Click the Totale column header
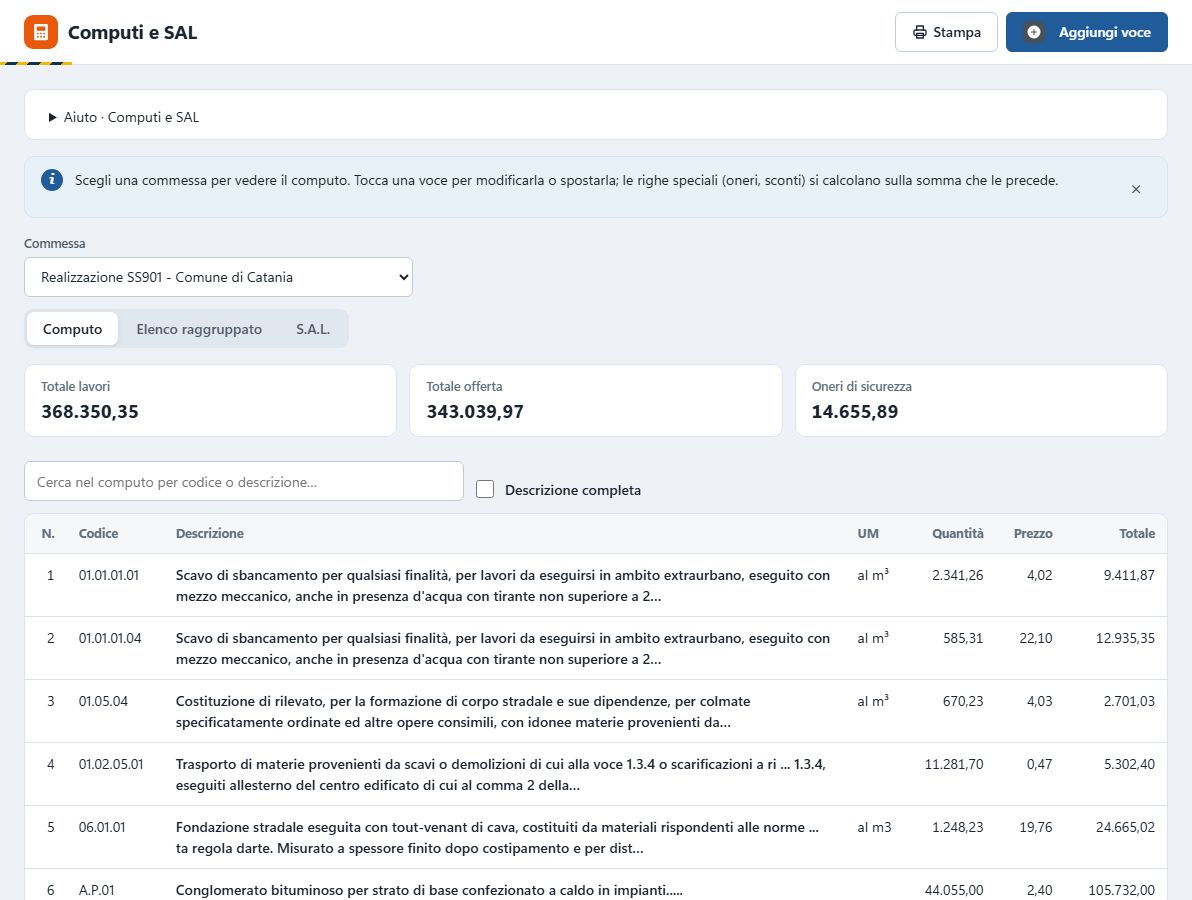The width and height of the screenshot is (1192, 900). tap(1137, 533)
